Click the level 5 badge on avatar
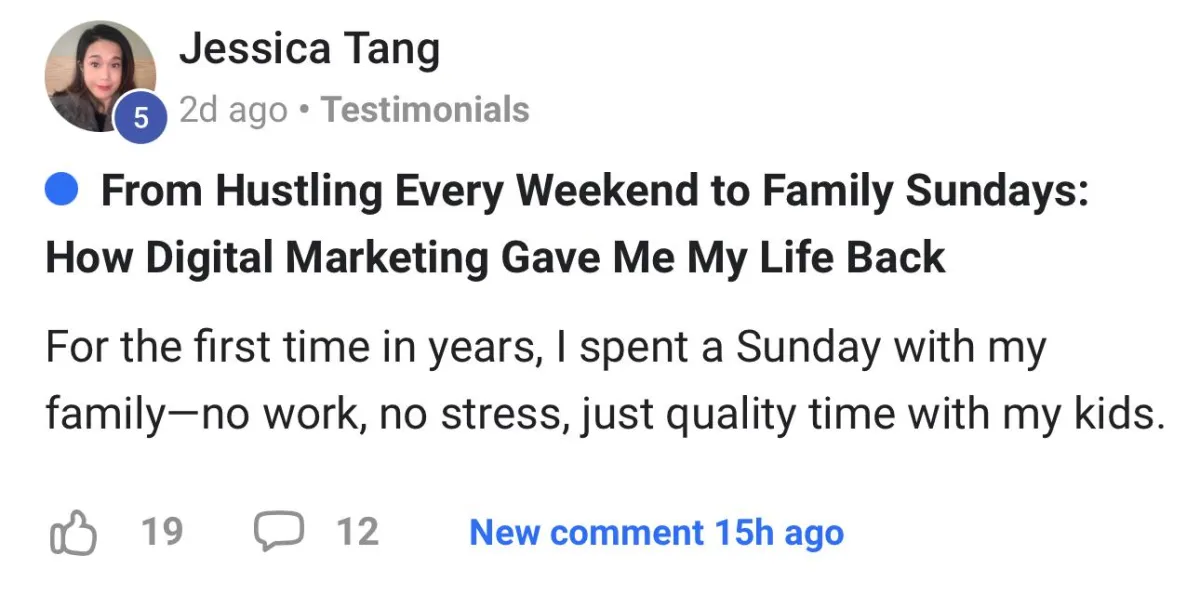Image resolution: width=1200 pixels, height=608 pixels. coord(141,118)
